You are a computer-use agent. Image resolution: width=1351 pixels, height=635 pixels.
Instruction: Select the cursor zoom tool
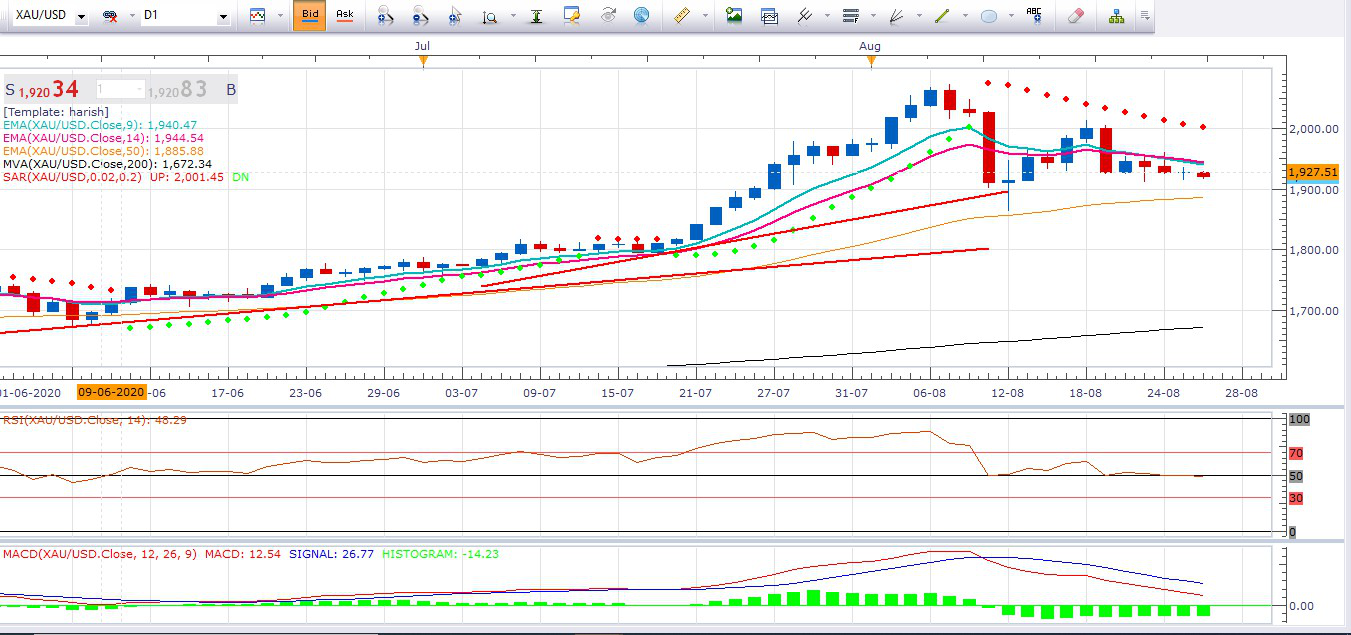455,16
